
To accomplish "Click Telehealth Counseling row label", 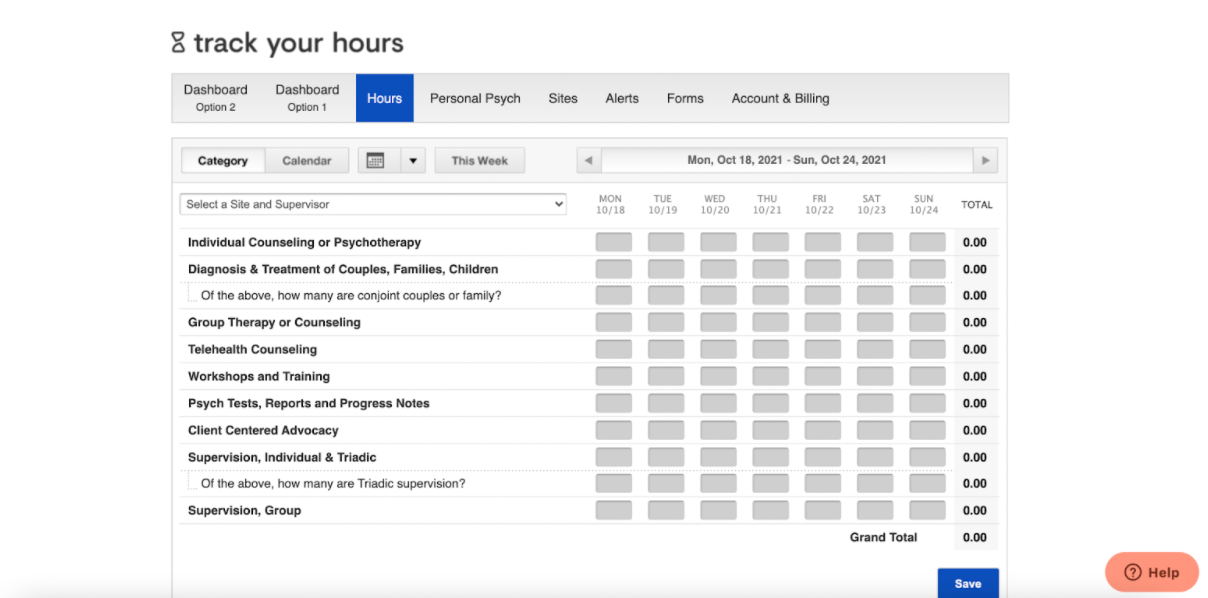I will coord(252,349).
